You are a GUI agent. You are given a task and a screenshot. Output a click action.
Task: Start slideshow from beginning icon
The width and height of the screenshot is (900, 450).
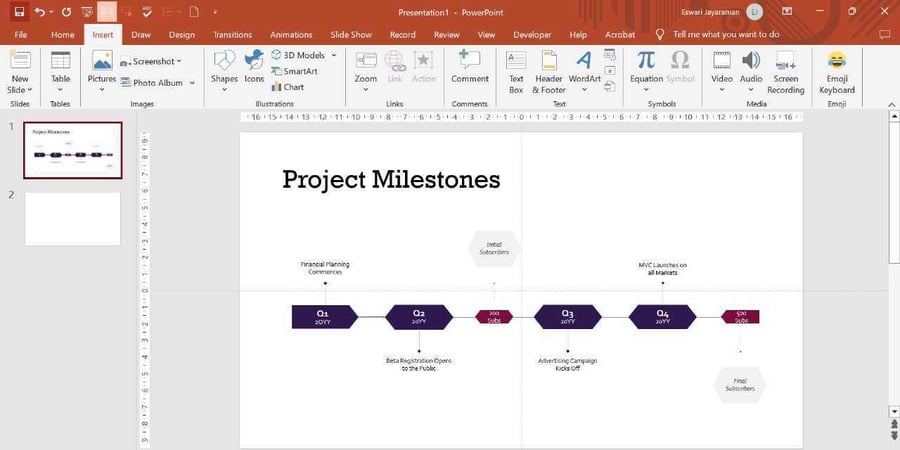87,11
